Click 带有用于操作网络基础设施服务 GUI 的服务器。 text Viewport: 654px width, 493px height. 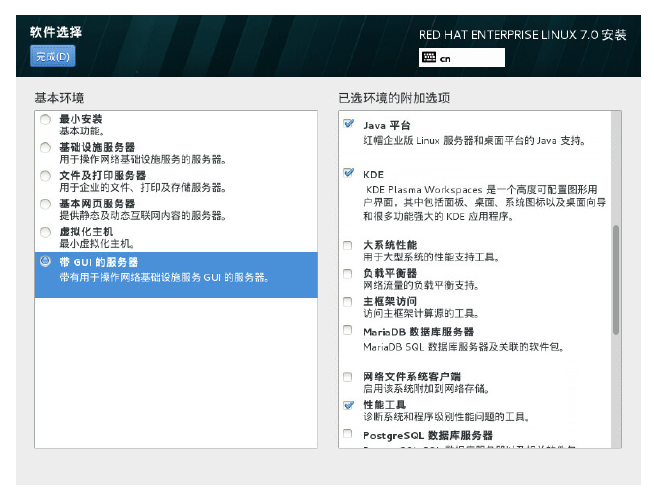coord(164,277)
